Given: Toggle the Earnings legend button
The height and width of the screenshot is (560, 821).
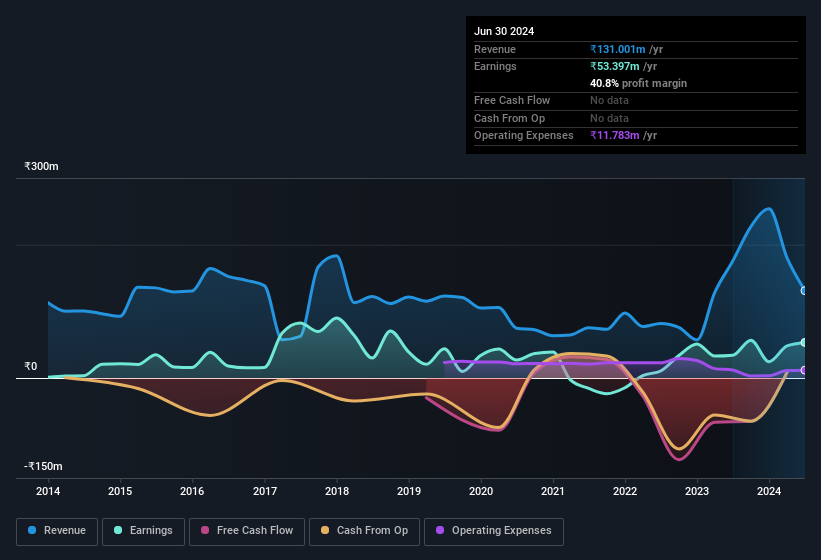Looking at the screenshot, I should click(143, 531).
